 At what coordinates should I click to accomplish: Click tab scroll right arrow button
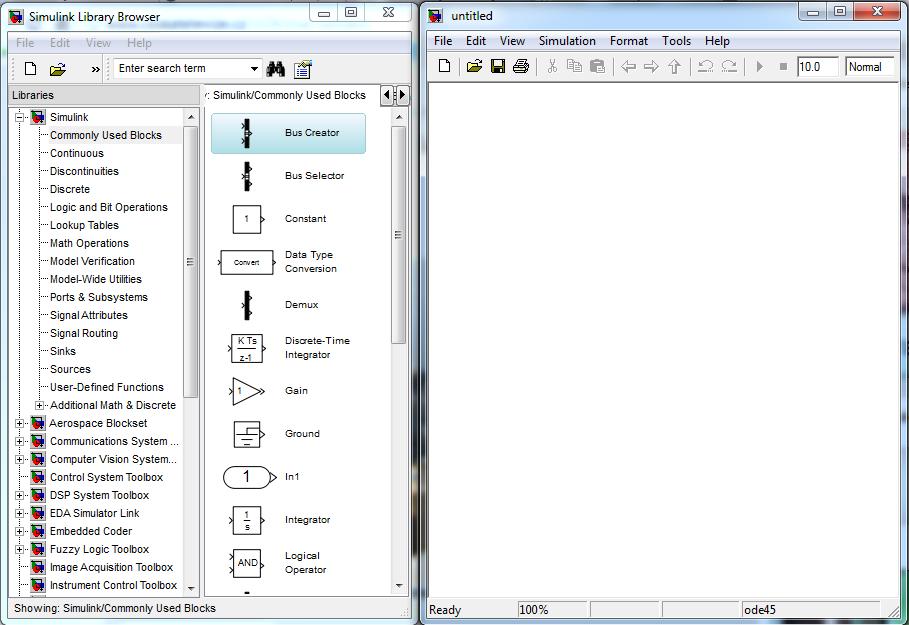click(x=402, y=95)
